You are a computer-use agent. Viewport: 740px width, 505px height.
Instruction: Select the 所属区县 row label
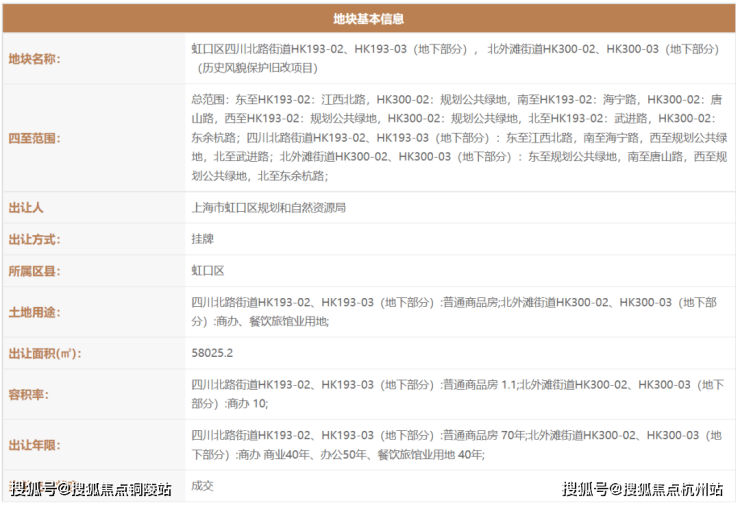point(36,271)
